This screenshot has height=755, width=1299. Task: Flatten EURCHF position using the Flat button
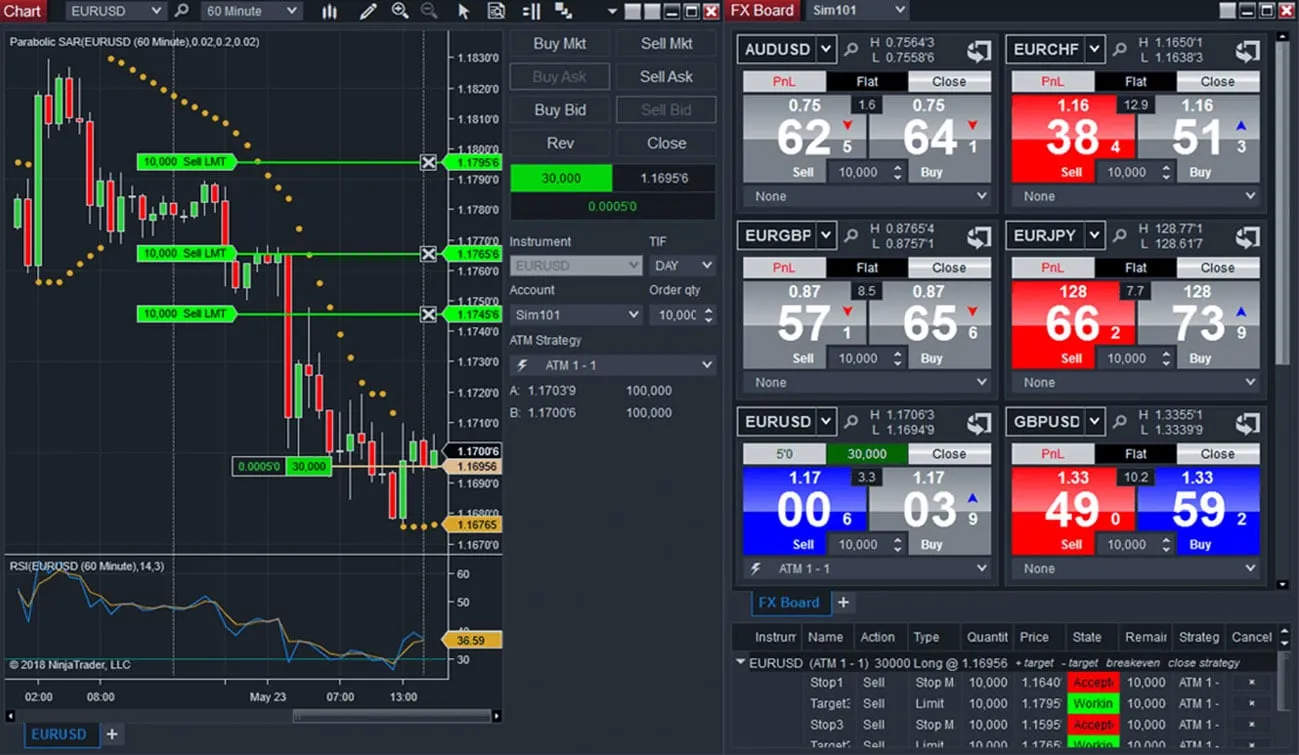coord(1134,81)
